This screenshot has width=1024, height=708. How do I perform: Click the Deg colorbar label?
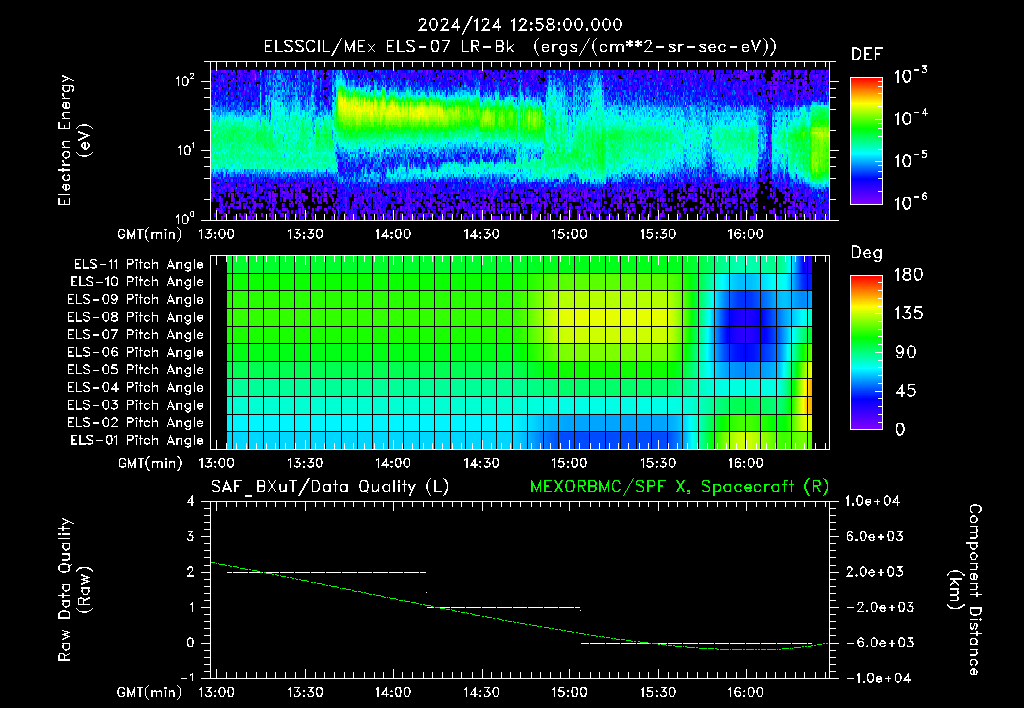(x=867, y=253)
